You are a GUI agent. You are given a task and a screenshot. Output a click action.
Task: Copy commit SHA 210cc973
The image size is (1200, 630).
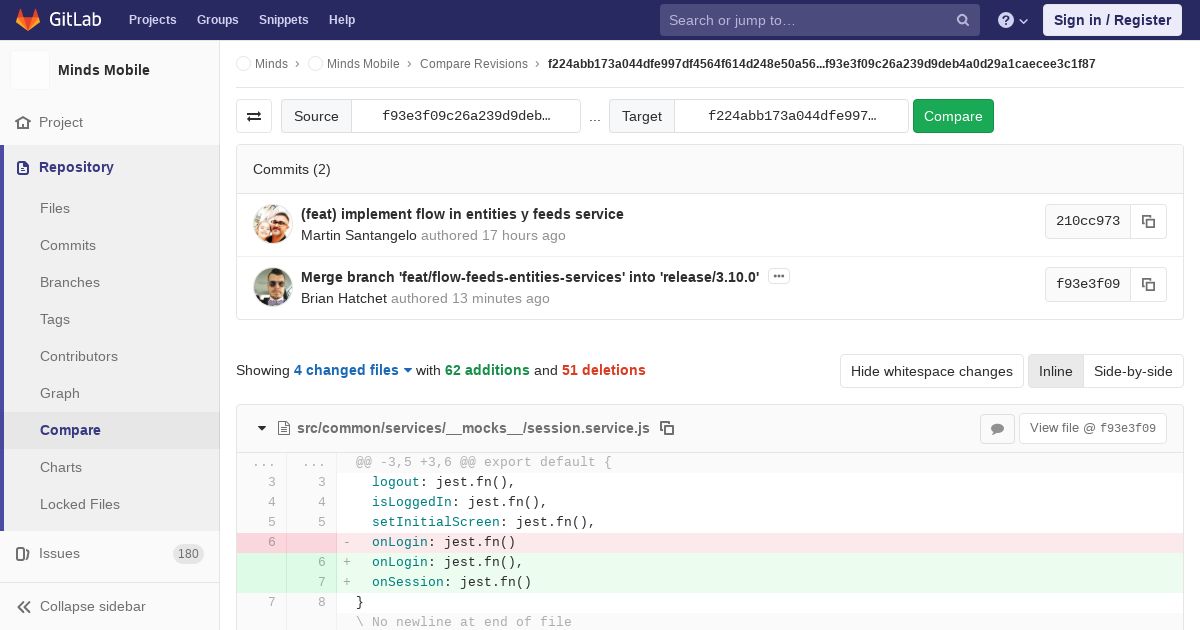[1148, 221]
